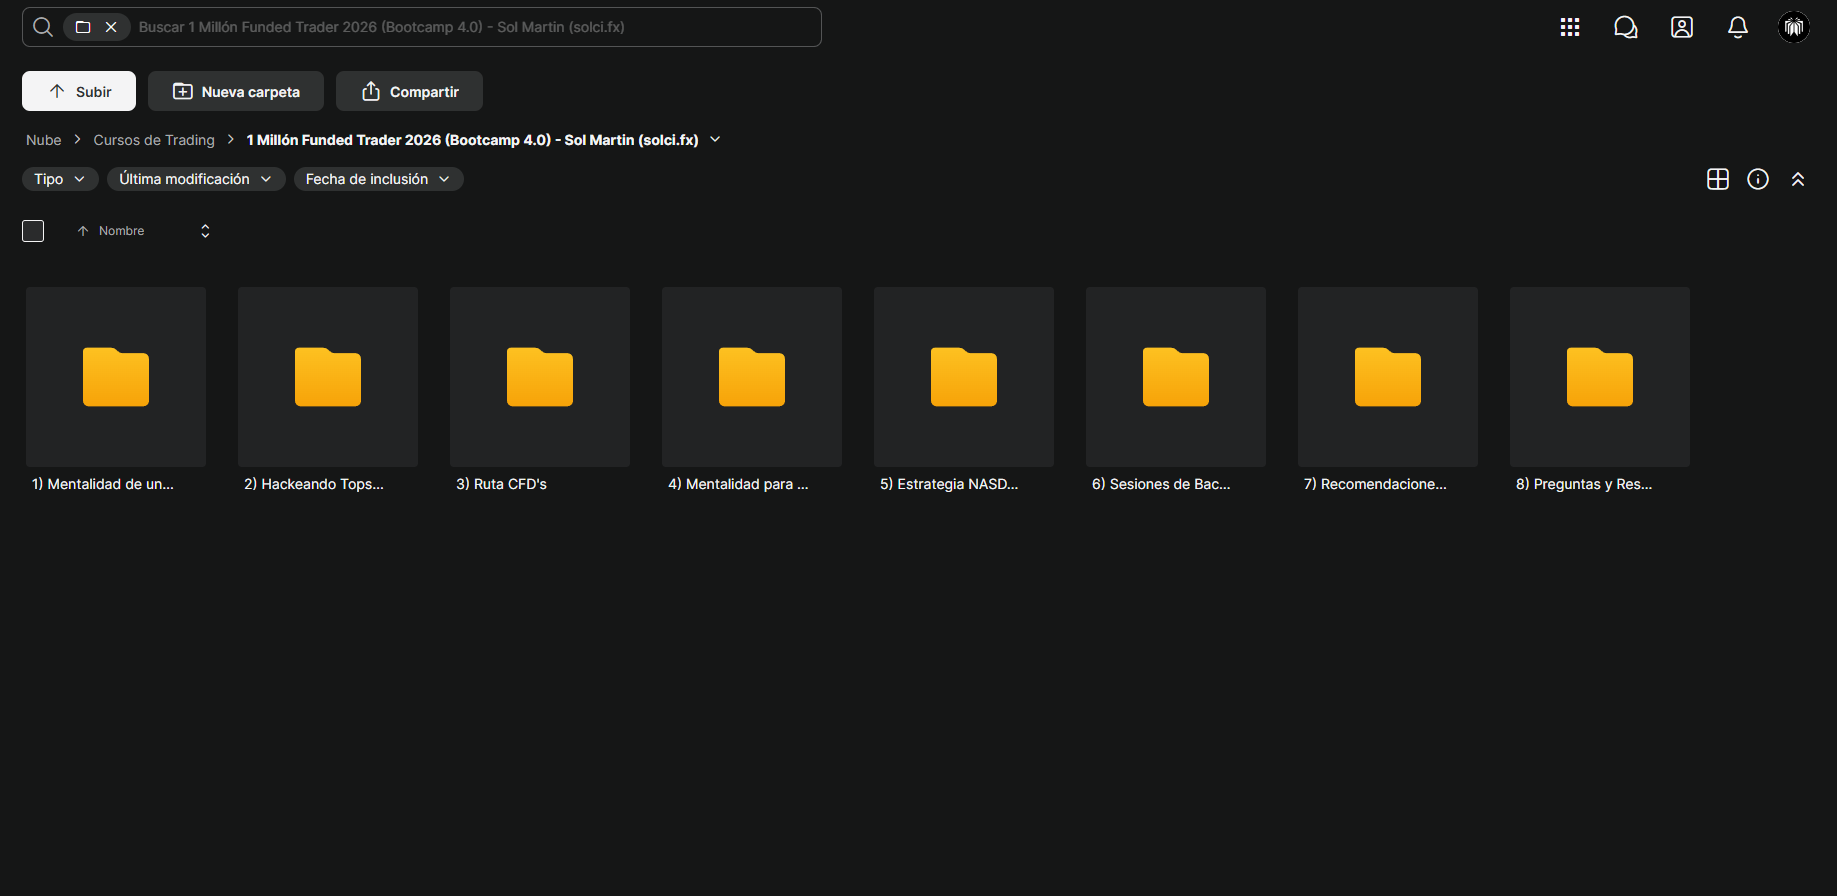Viewport: 1837px width, 896px height.
Task: Open the chat messages icon
Action: [1626, 27]
